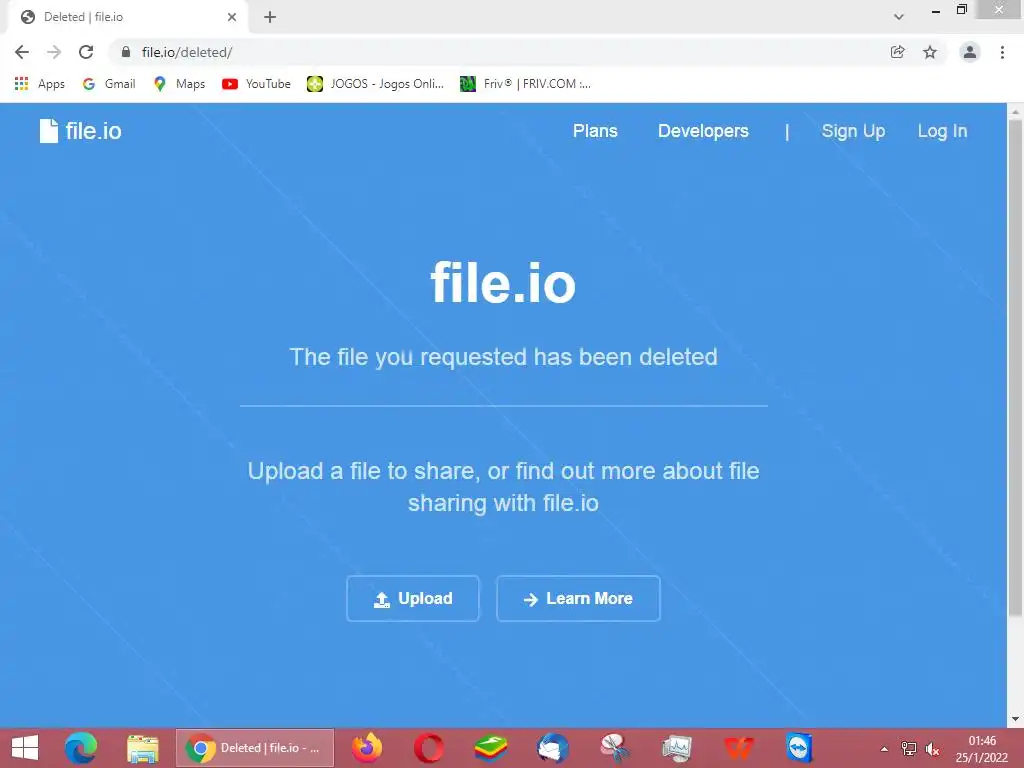Click the Upload button
The image size is (1024, 768).
[413, 598]
